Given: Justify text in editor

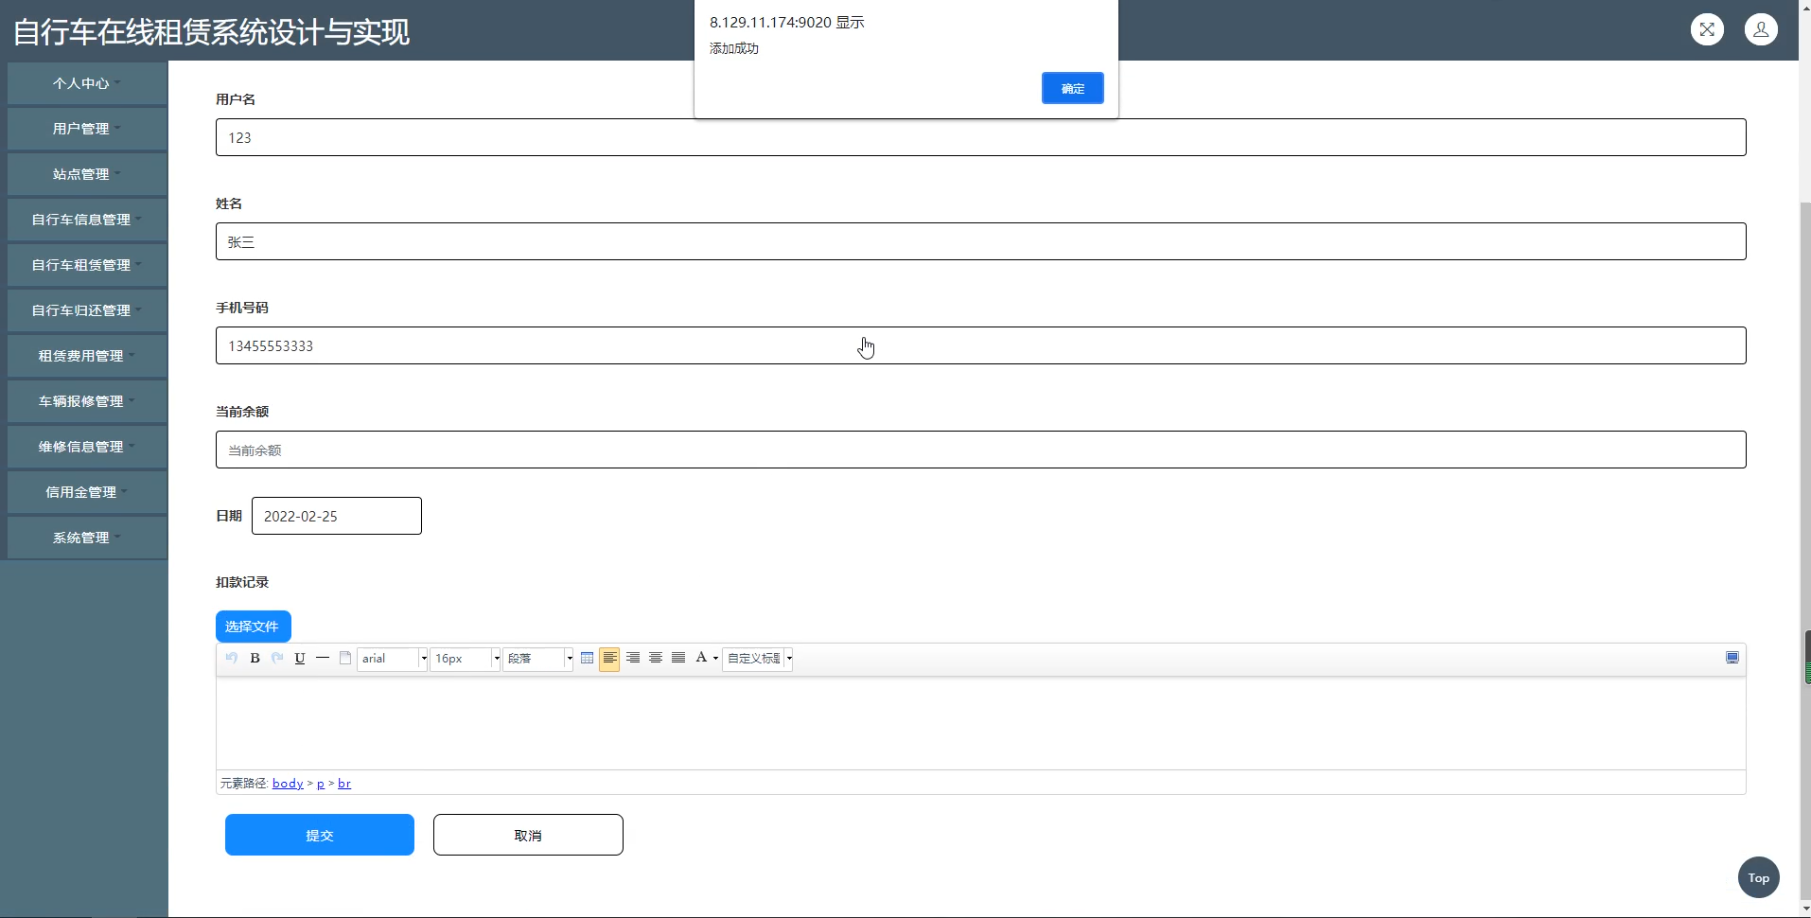Looking at the screenshot, I should click(678, 658).
